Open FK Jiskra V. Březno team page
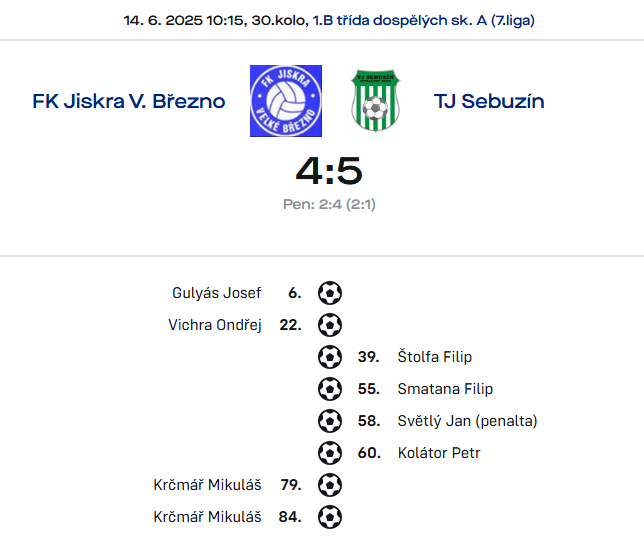This screenshot has height=551, width=644. tap(129, 101)
